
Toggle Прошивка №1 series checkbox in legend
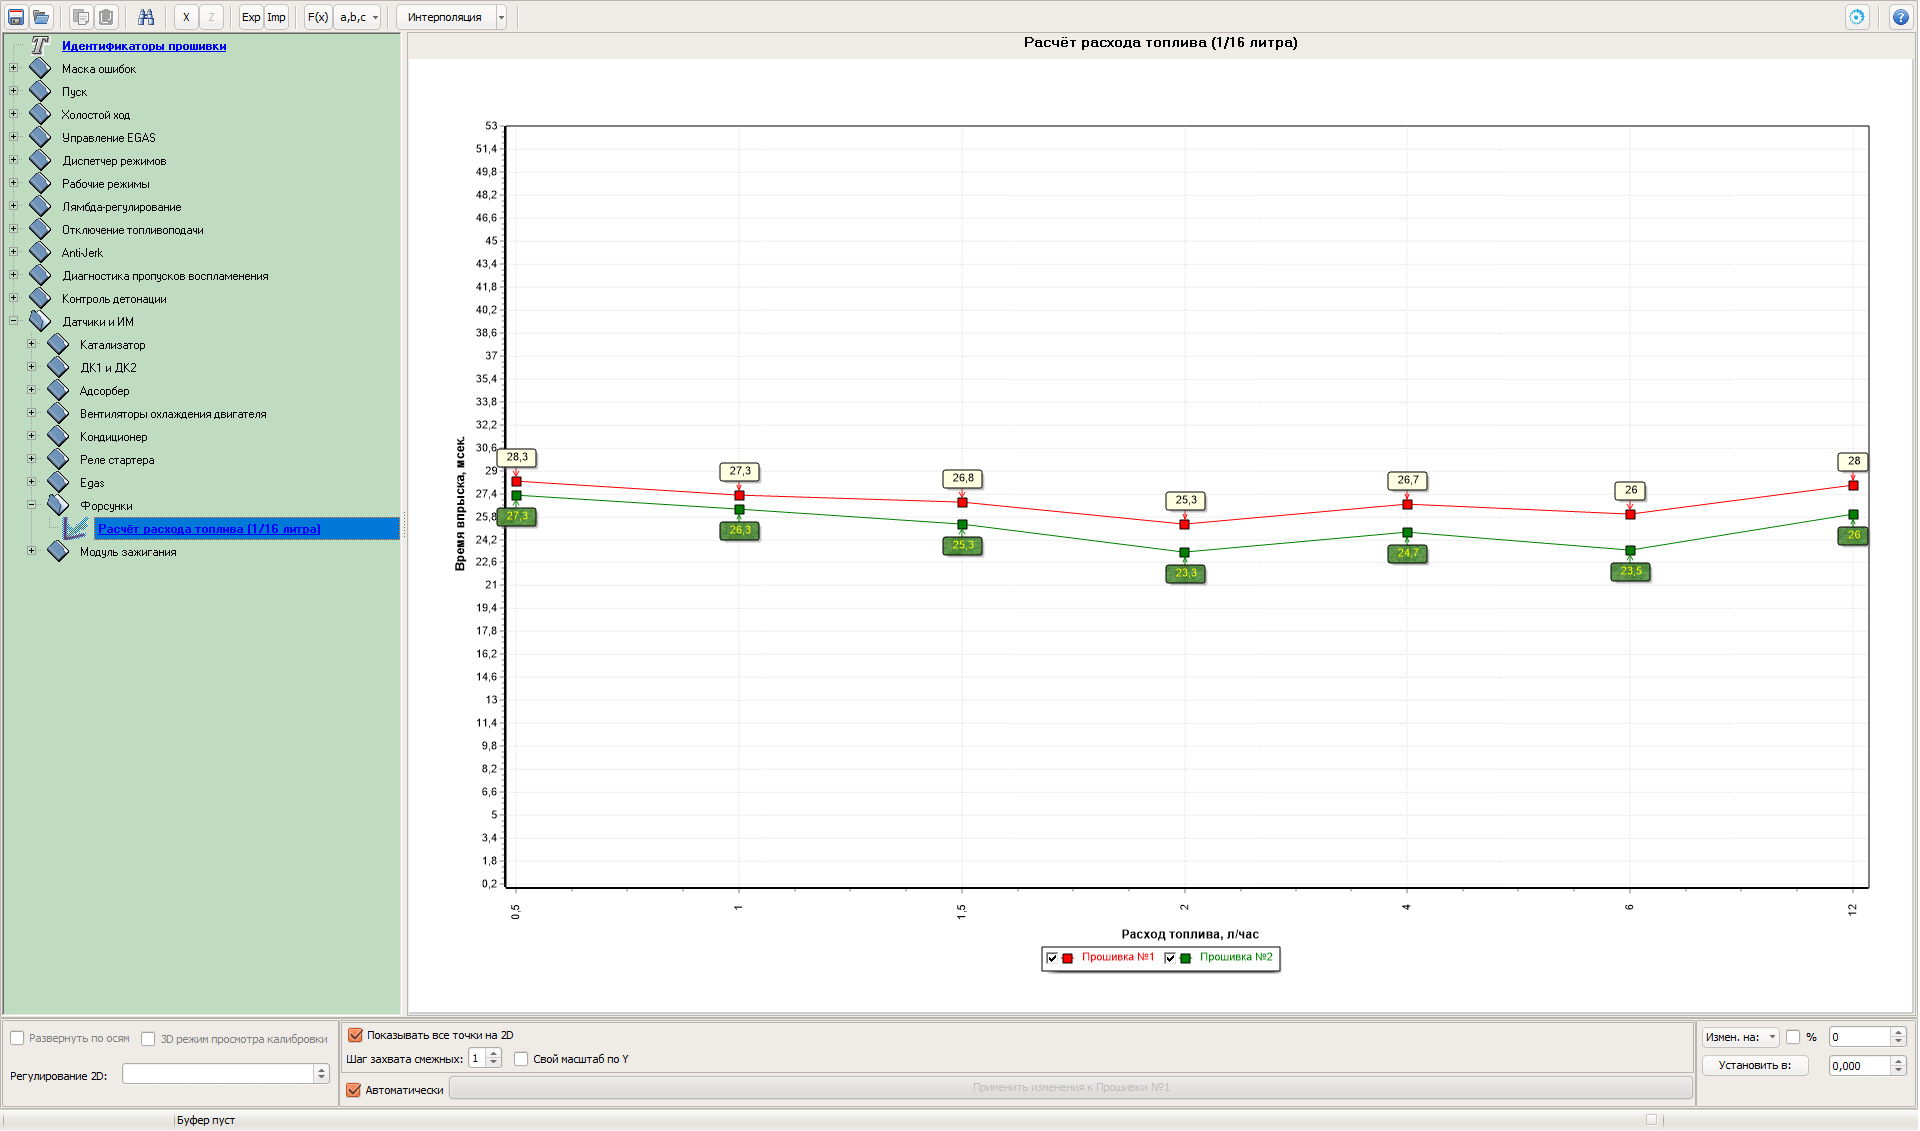[1052, 958]
